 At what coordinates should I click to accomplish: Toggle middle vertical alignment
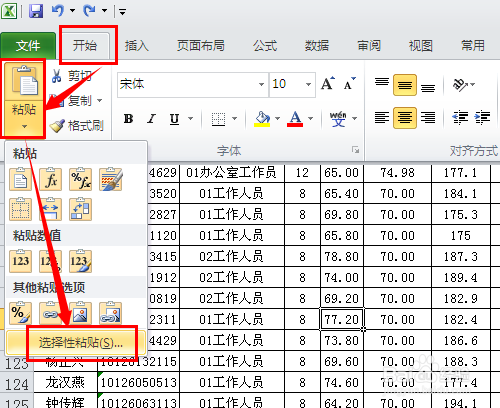(405, 85)
